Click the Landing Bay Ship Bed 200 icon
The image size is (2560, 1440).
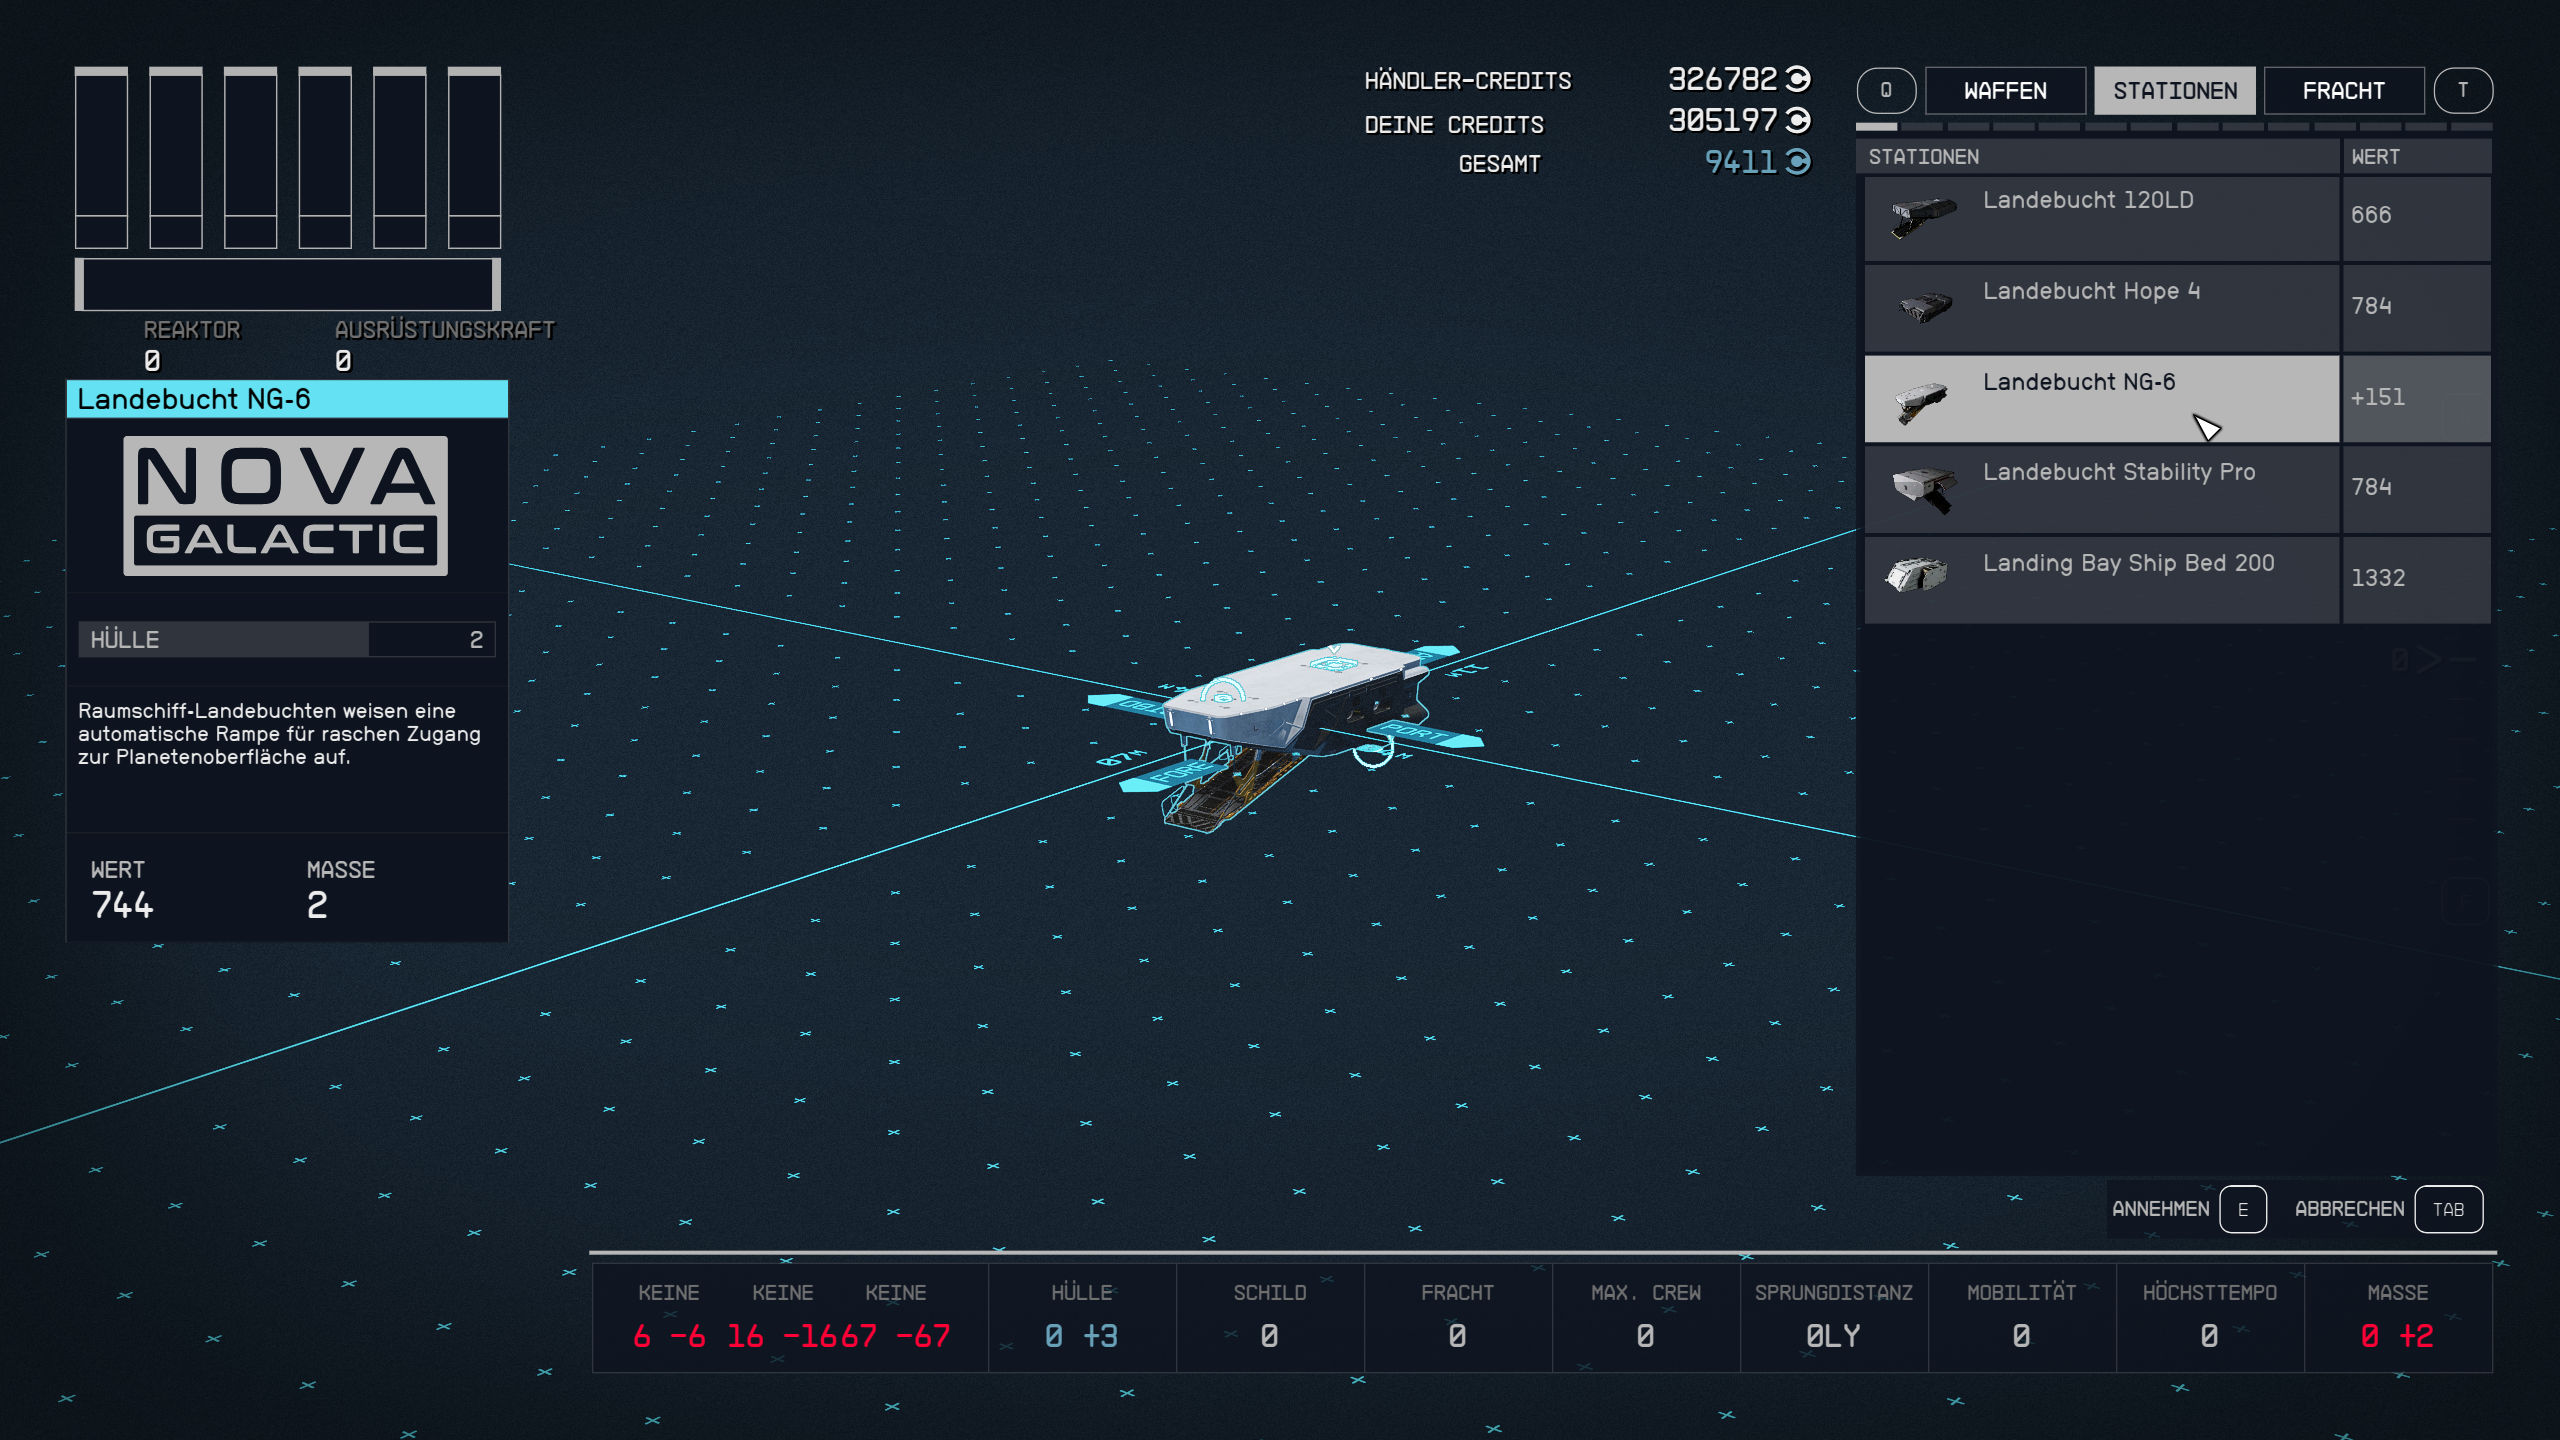pyautogui.click(x=1917, y=574)
